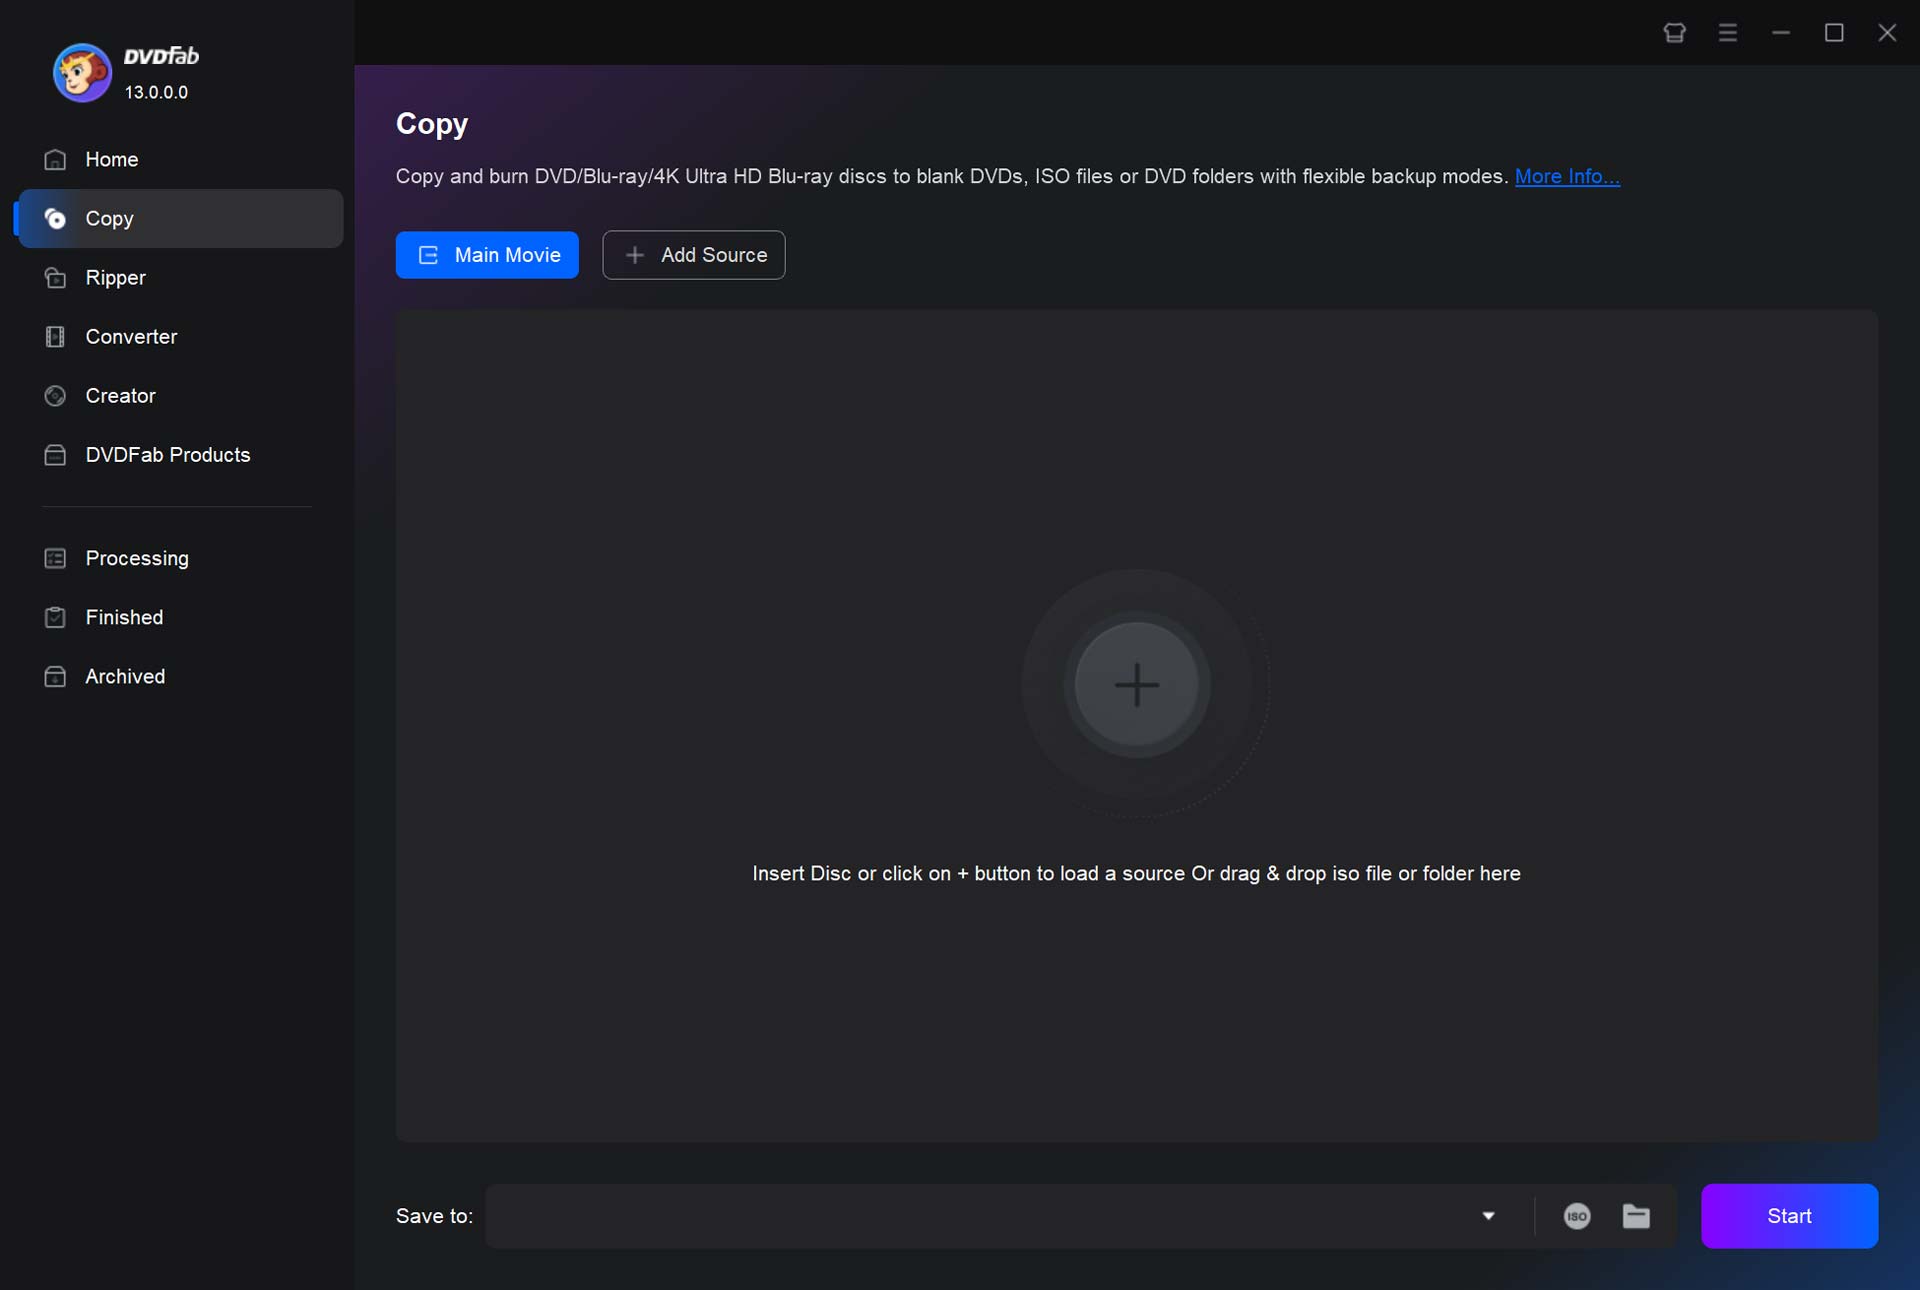This screenshot has height=1290, width=1920.
Task: Click the drag and drop instruction text
Action: click(1136, 873)
